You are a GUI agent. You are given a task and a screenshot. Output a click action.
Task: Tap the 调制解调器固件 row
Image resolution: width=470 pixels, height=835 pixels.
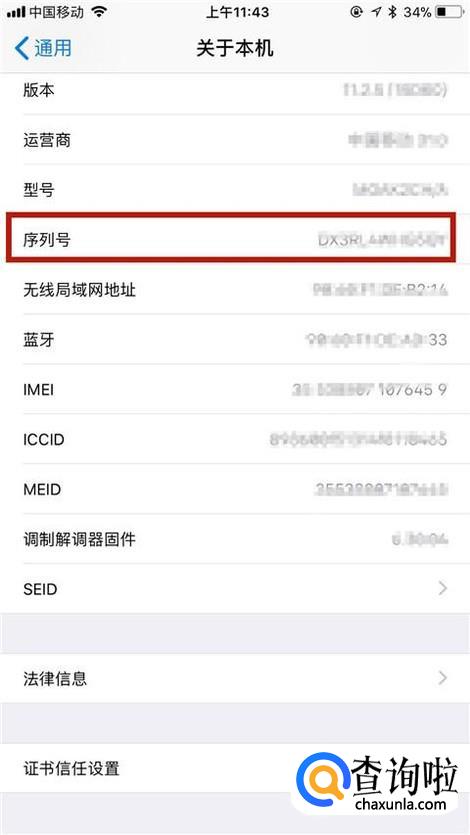[235, 539]
